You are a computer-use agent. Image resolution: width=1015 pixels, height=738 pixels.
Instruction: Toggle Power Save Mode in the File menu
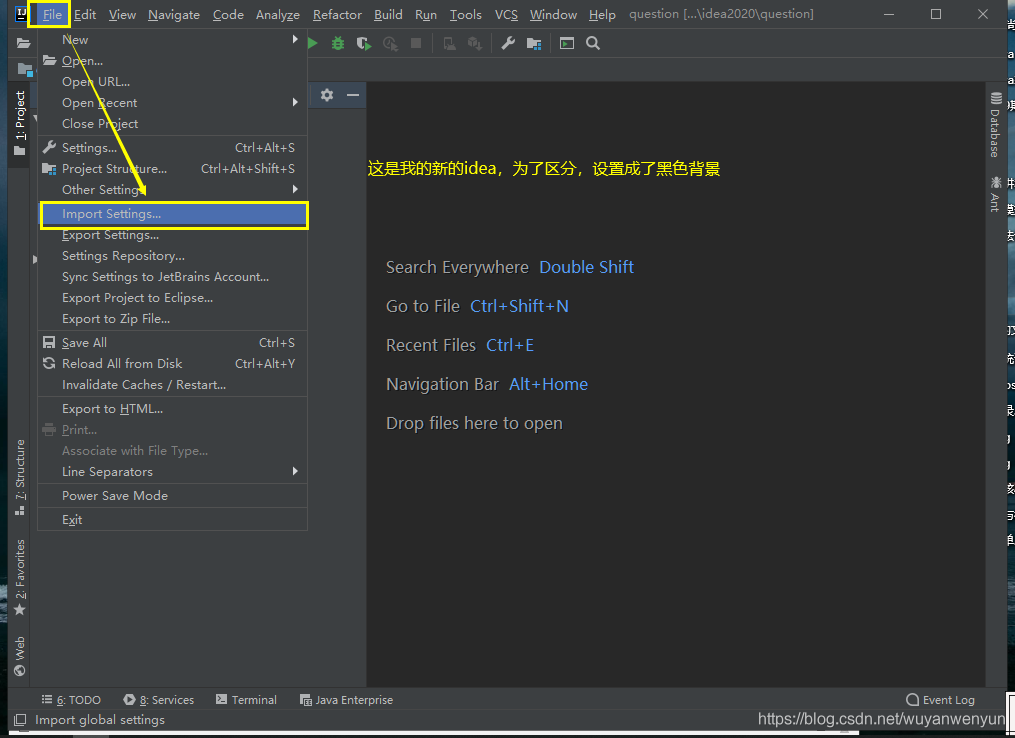click(115, 496)
